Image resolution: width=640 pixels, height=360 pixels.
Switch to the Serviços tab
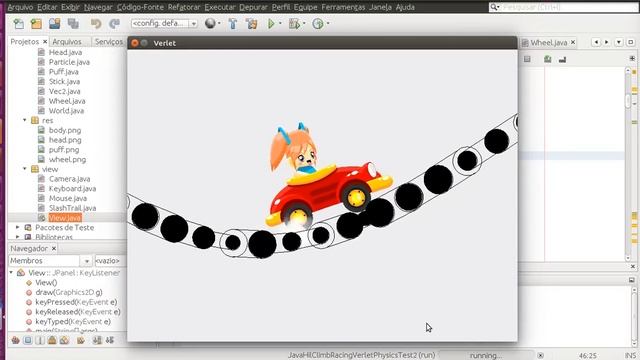point(109,42)
